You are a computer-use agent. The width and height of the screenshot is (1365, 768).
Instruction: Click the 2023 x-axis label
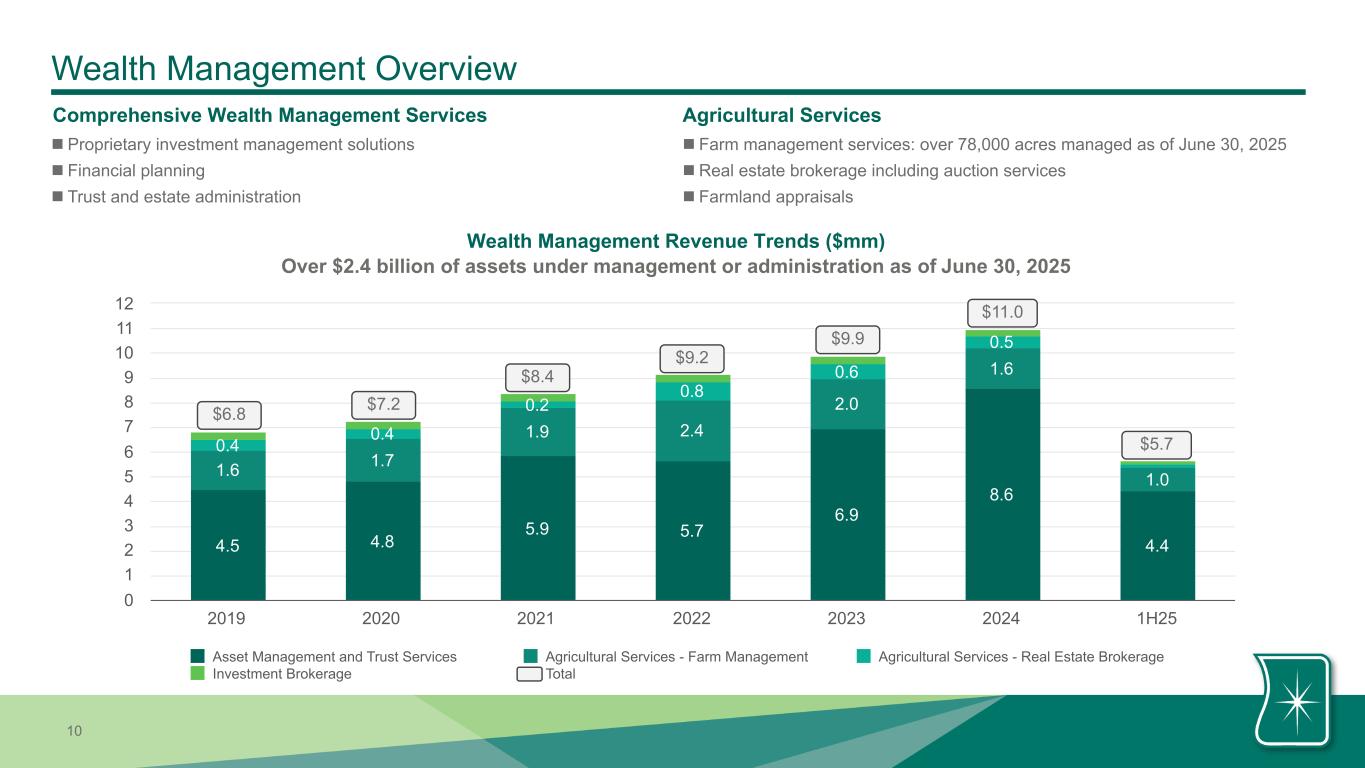pos(847,619)
